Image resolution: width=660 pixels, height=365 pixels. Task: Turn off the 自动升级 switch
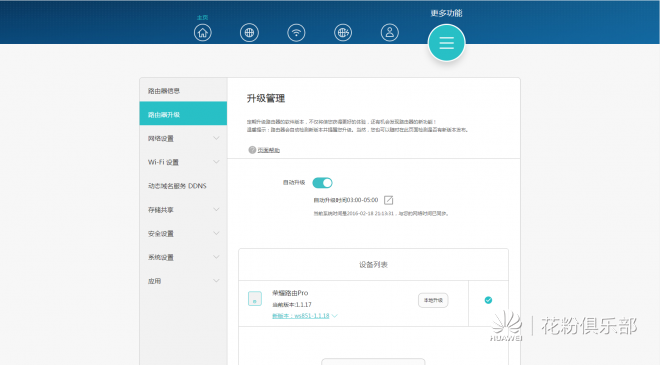click(x=322, y=183)
